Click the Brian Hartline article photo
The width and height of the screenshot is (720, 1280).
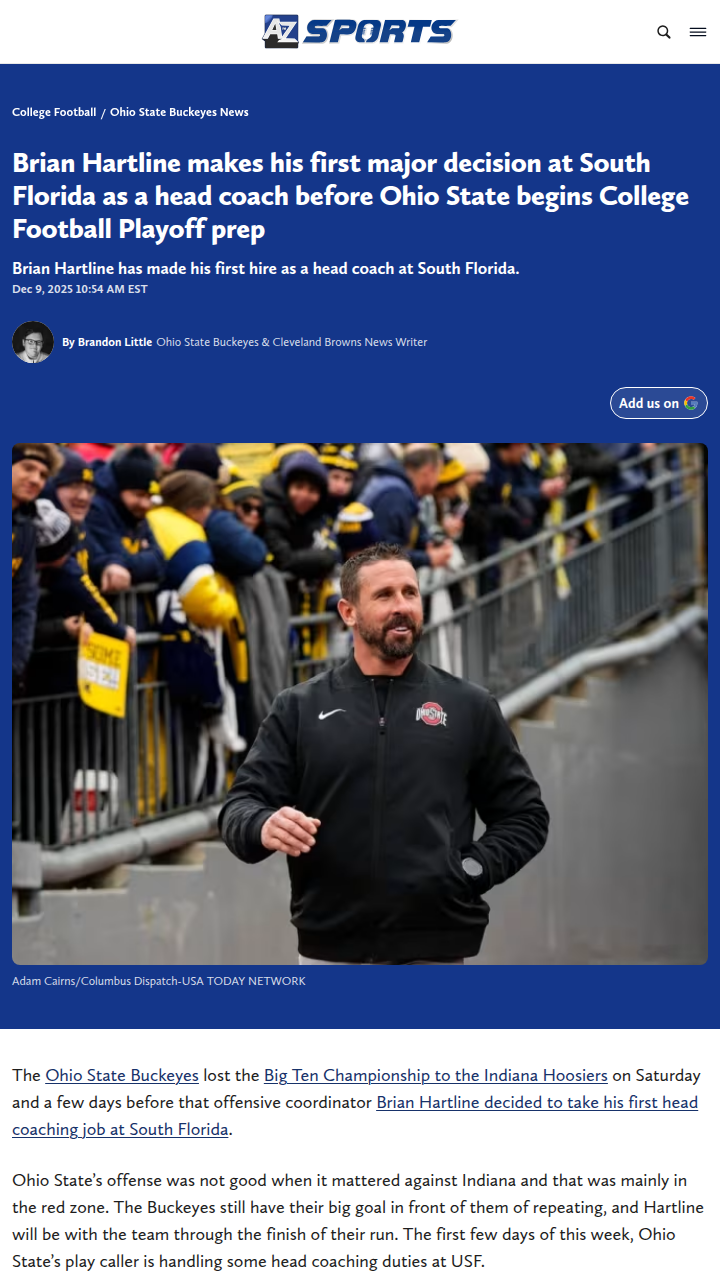coord(360,704)
